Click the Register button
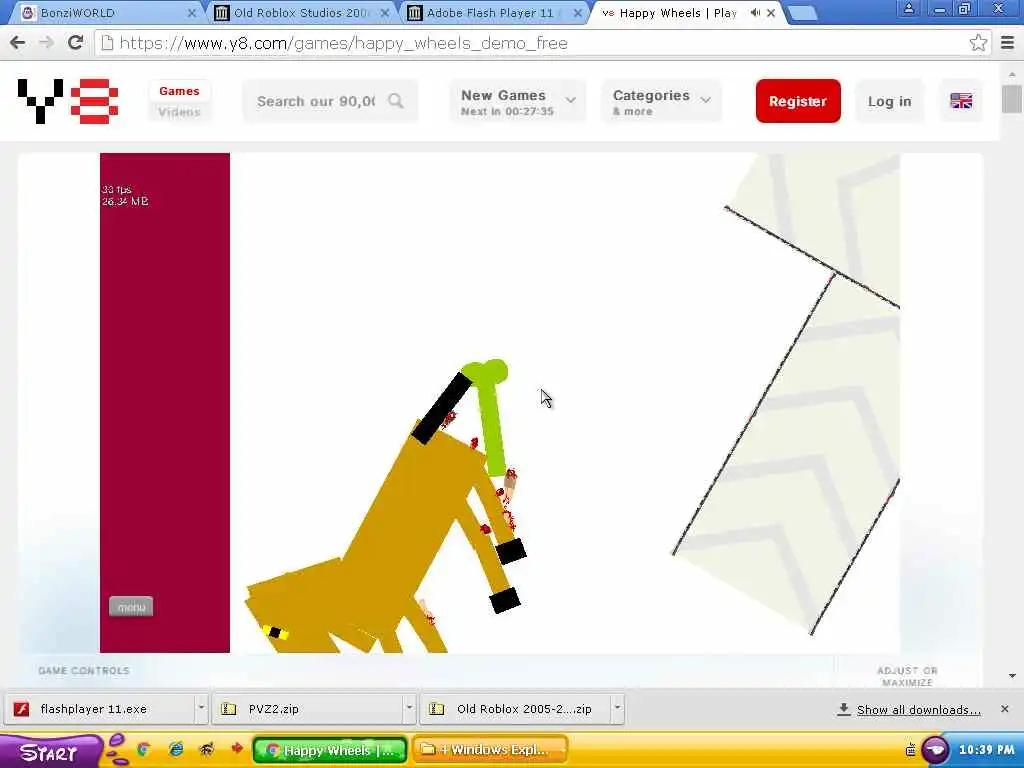This screenshot has height=768, width=1024. tap(798, 101)
